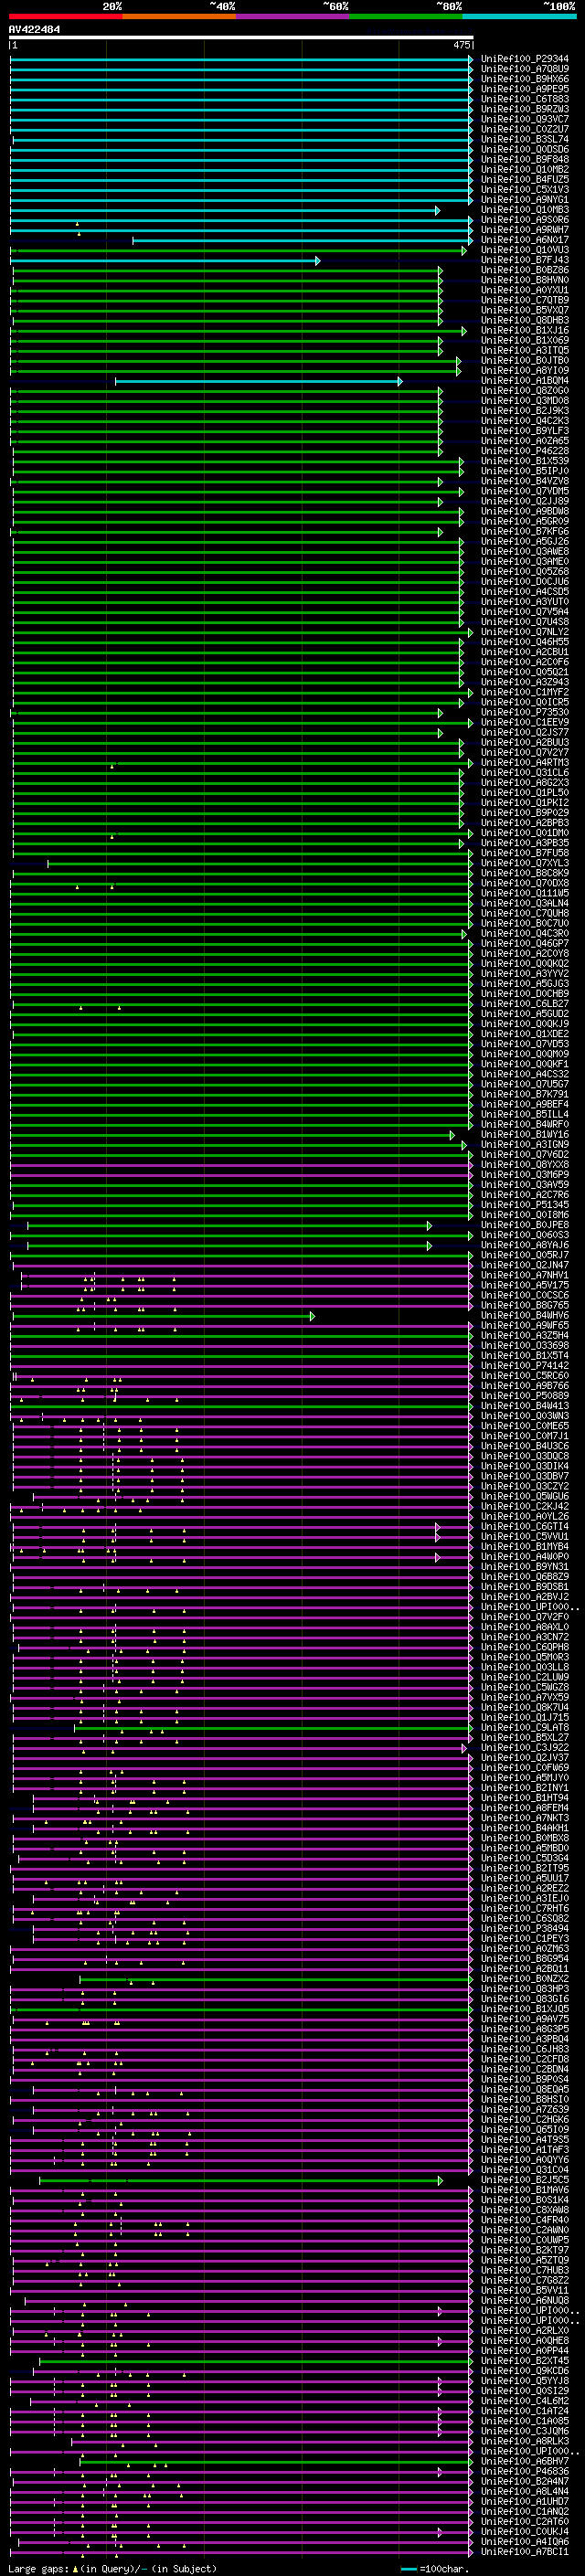Open hit UniRef100_A1UHD7
The width and height of the screenshot is (585, 2576).
click(525, 2502)
